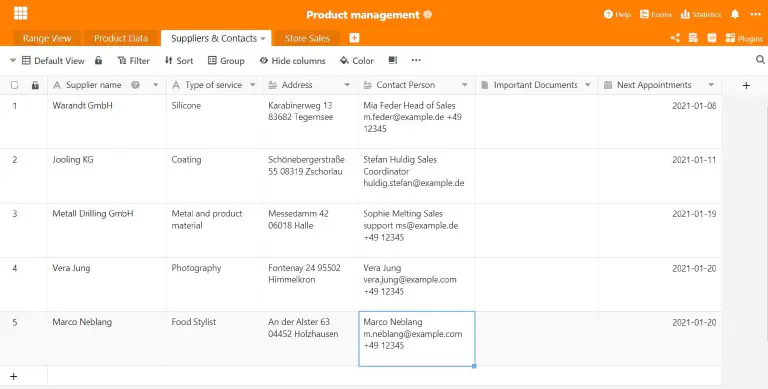Viewport: 768px width, 389px height.
Task: Open Address column dropdown
Action: (x=347, y=85)
